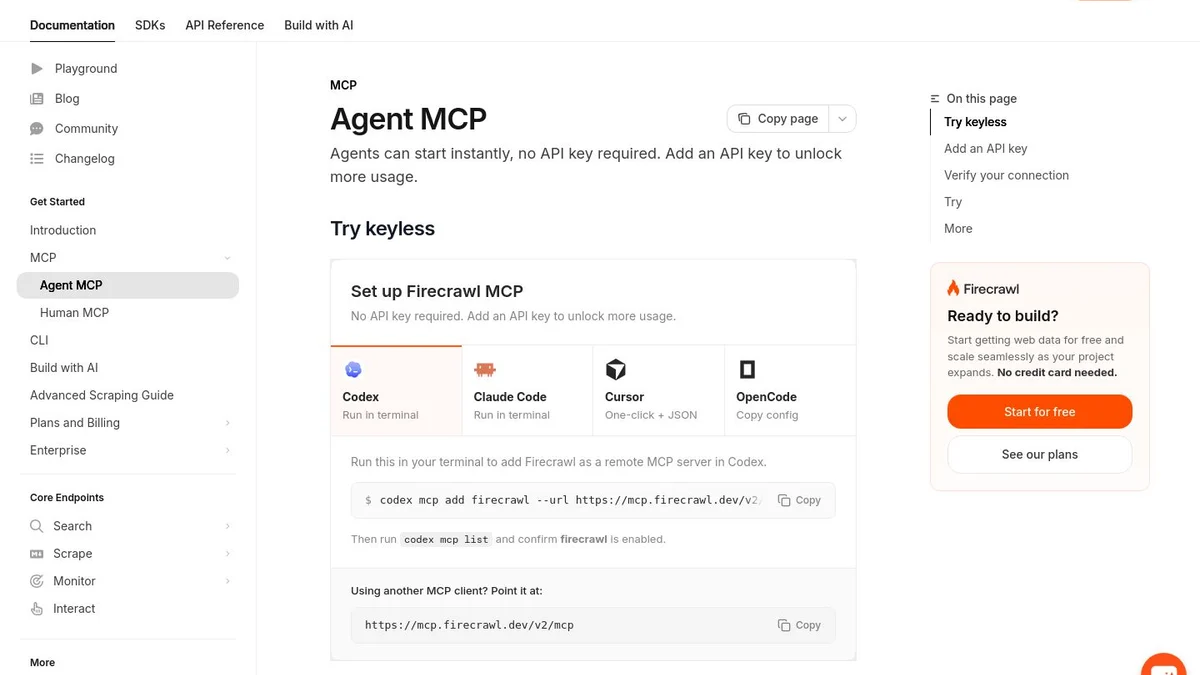Open the Build with AI top tab
This screenshot has width=1200, height=675.
[318, 25]
